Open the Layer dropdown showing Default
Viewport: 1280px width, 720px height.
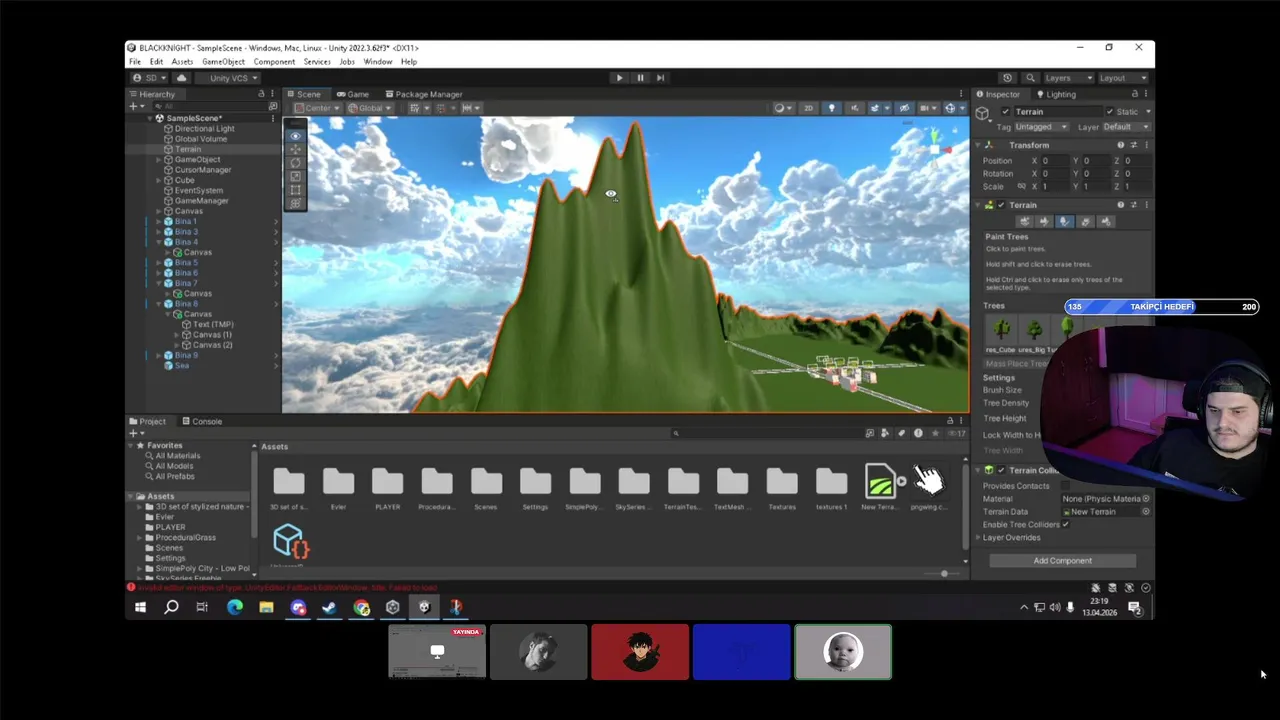[x=1124, y=127]
